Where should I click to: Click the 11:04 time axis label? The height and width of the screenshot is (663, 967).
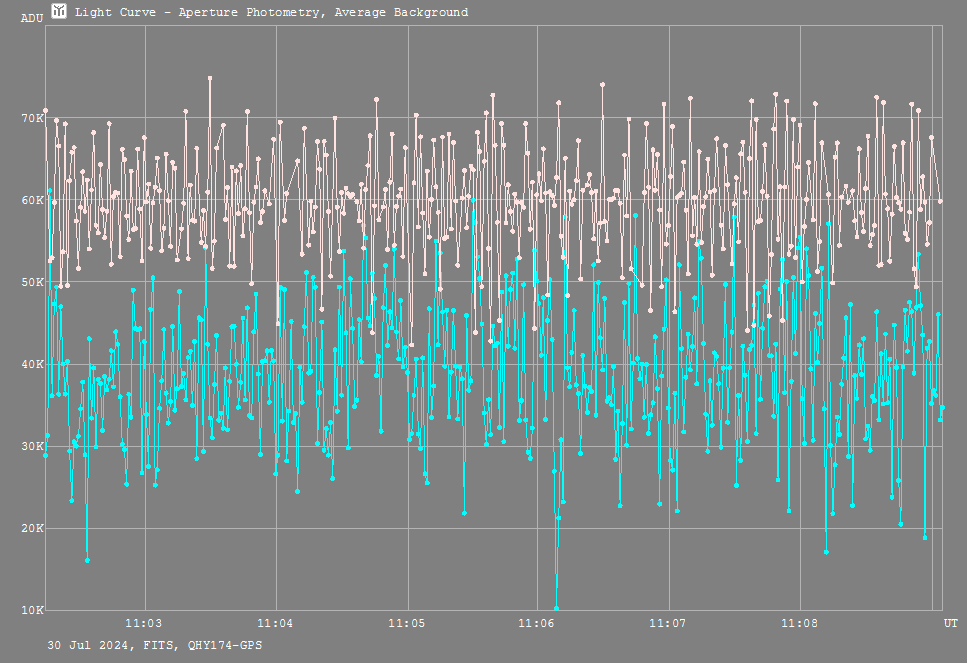coord(275,623)
